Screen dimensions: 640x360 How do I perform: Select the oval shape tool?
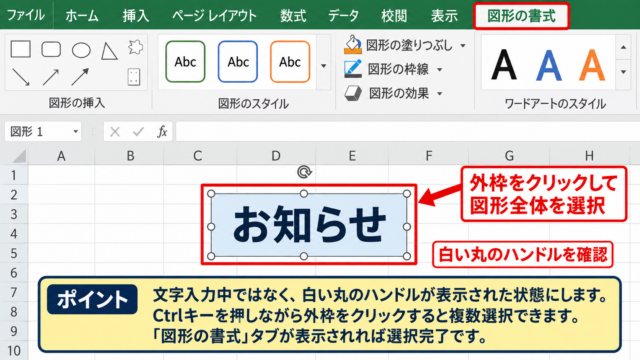pos(81,50)
